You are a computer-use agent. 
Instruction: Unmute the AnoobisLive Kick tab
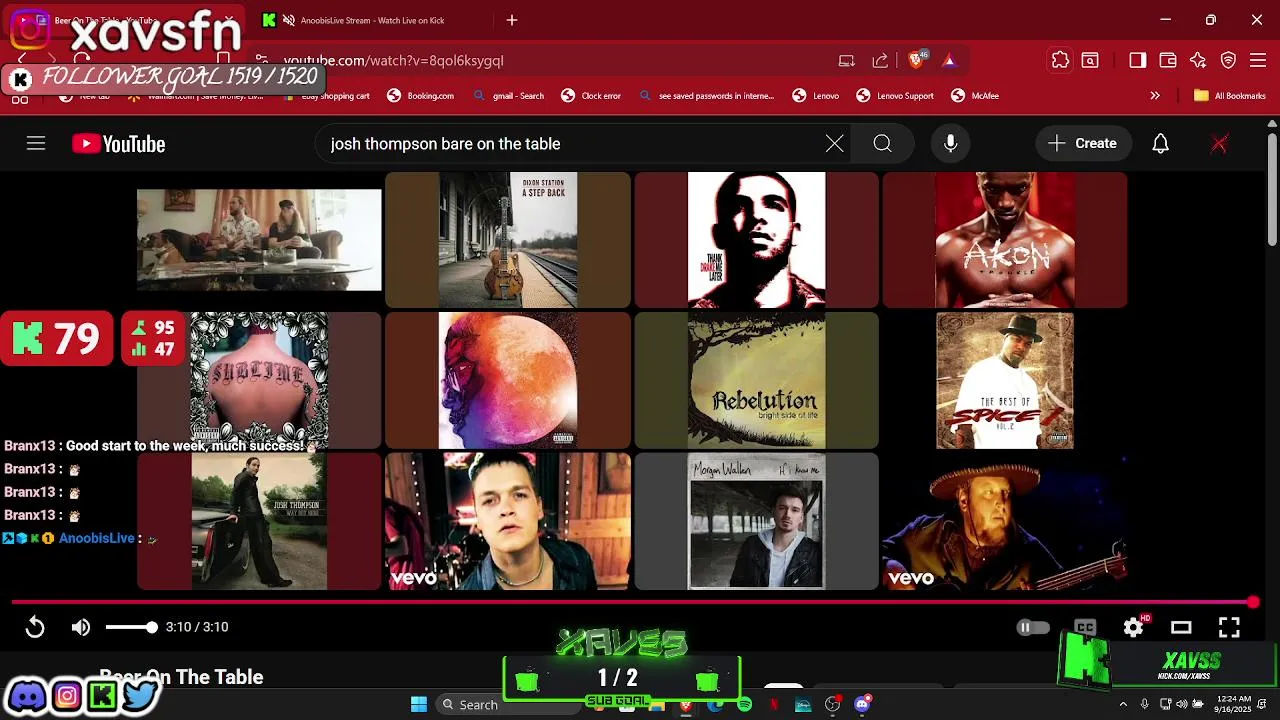289,20
